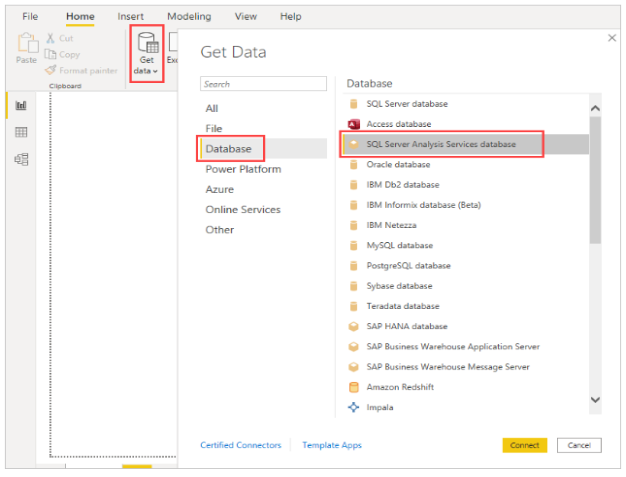Switch to the Home ribbon tab

point(80,16)
